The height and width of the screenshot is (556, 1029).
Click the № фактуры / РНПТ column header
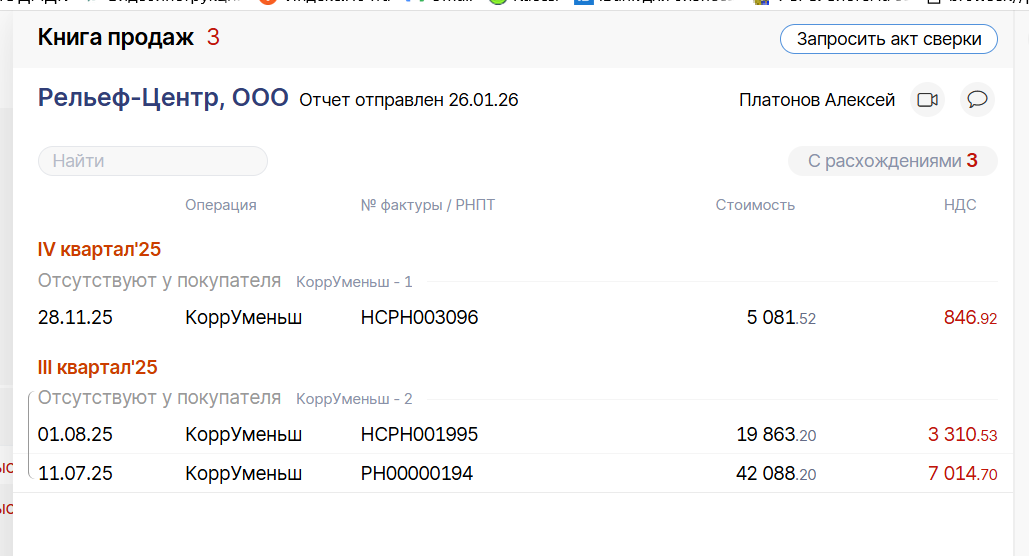(x=427, y=205)
